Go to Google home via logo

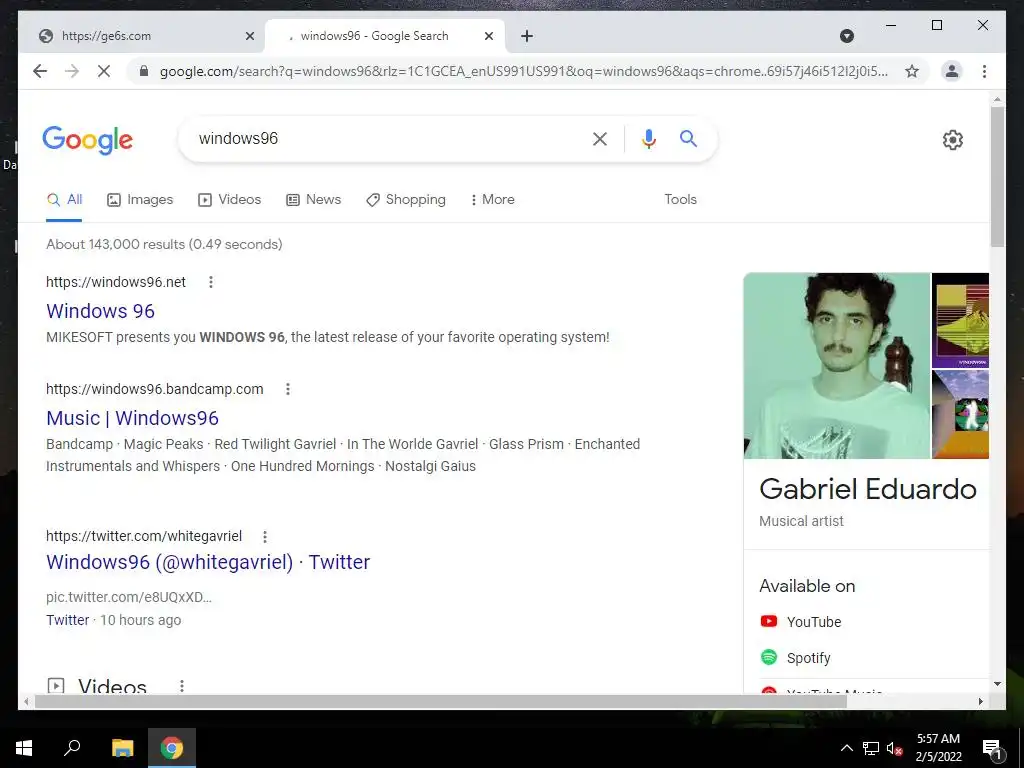[x=88, y=140]
